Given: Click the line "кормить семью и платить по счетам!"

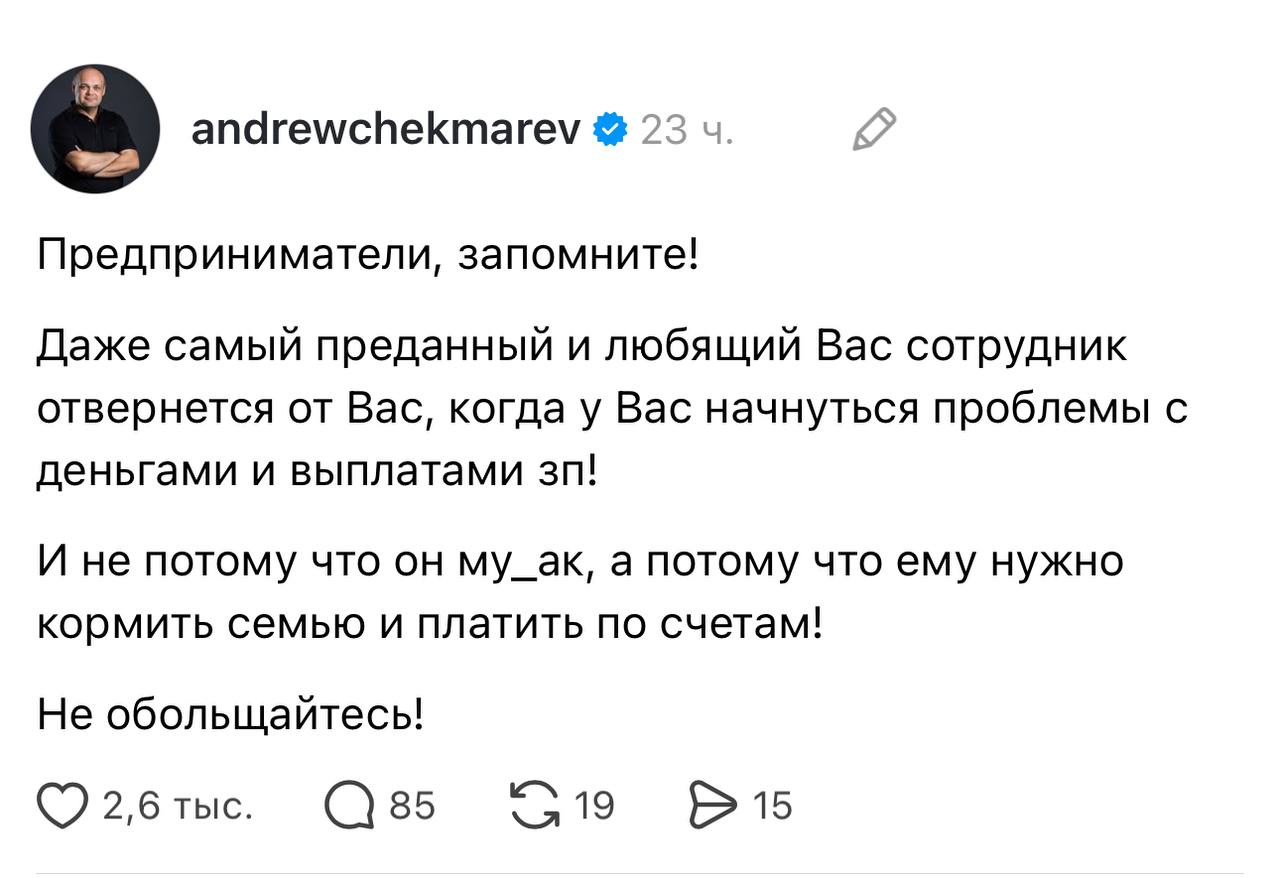Looking at the screenshot, I should click(430, 624).
